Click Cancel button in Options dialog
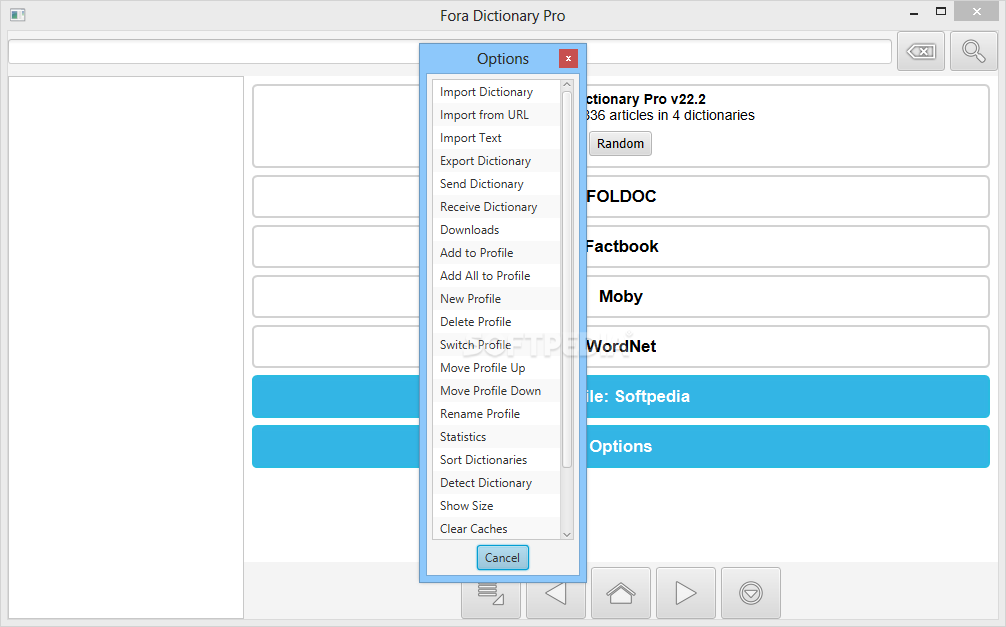This screenshot has width=1006, height=627. click(502, 558)
